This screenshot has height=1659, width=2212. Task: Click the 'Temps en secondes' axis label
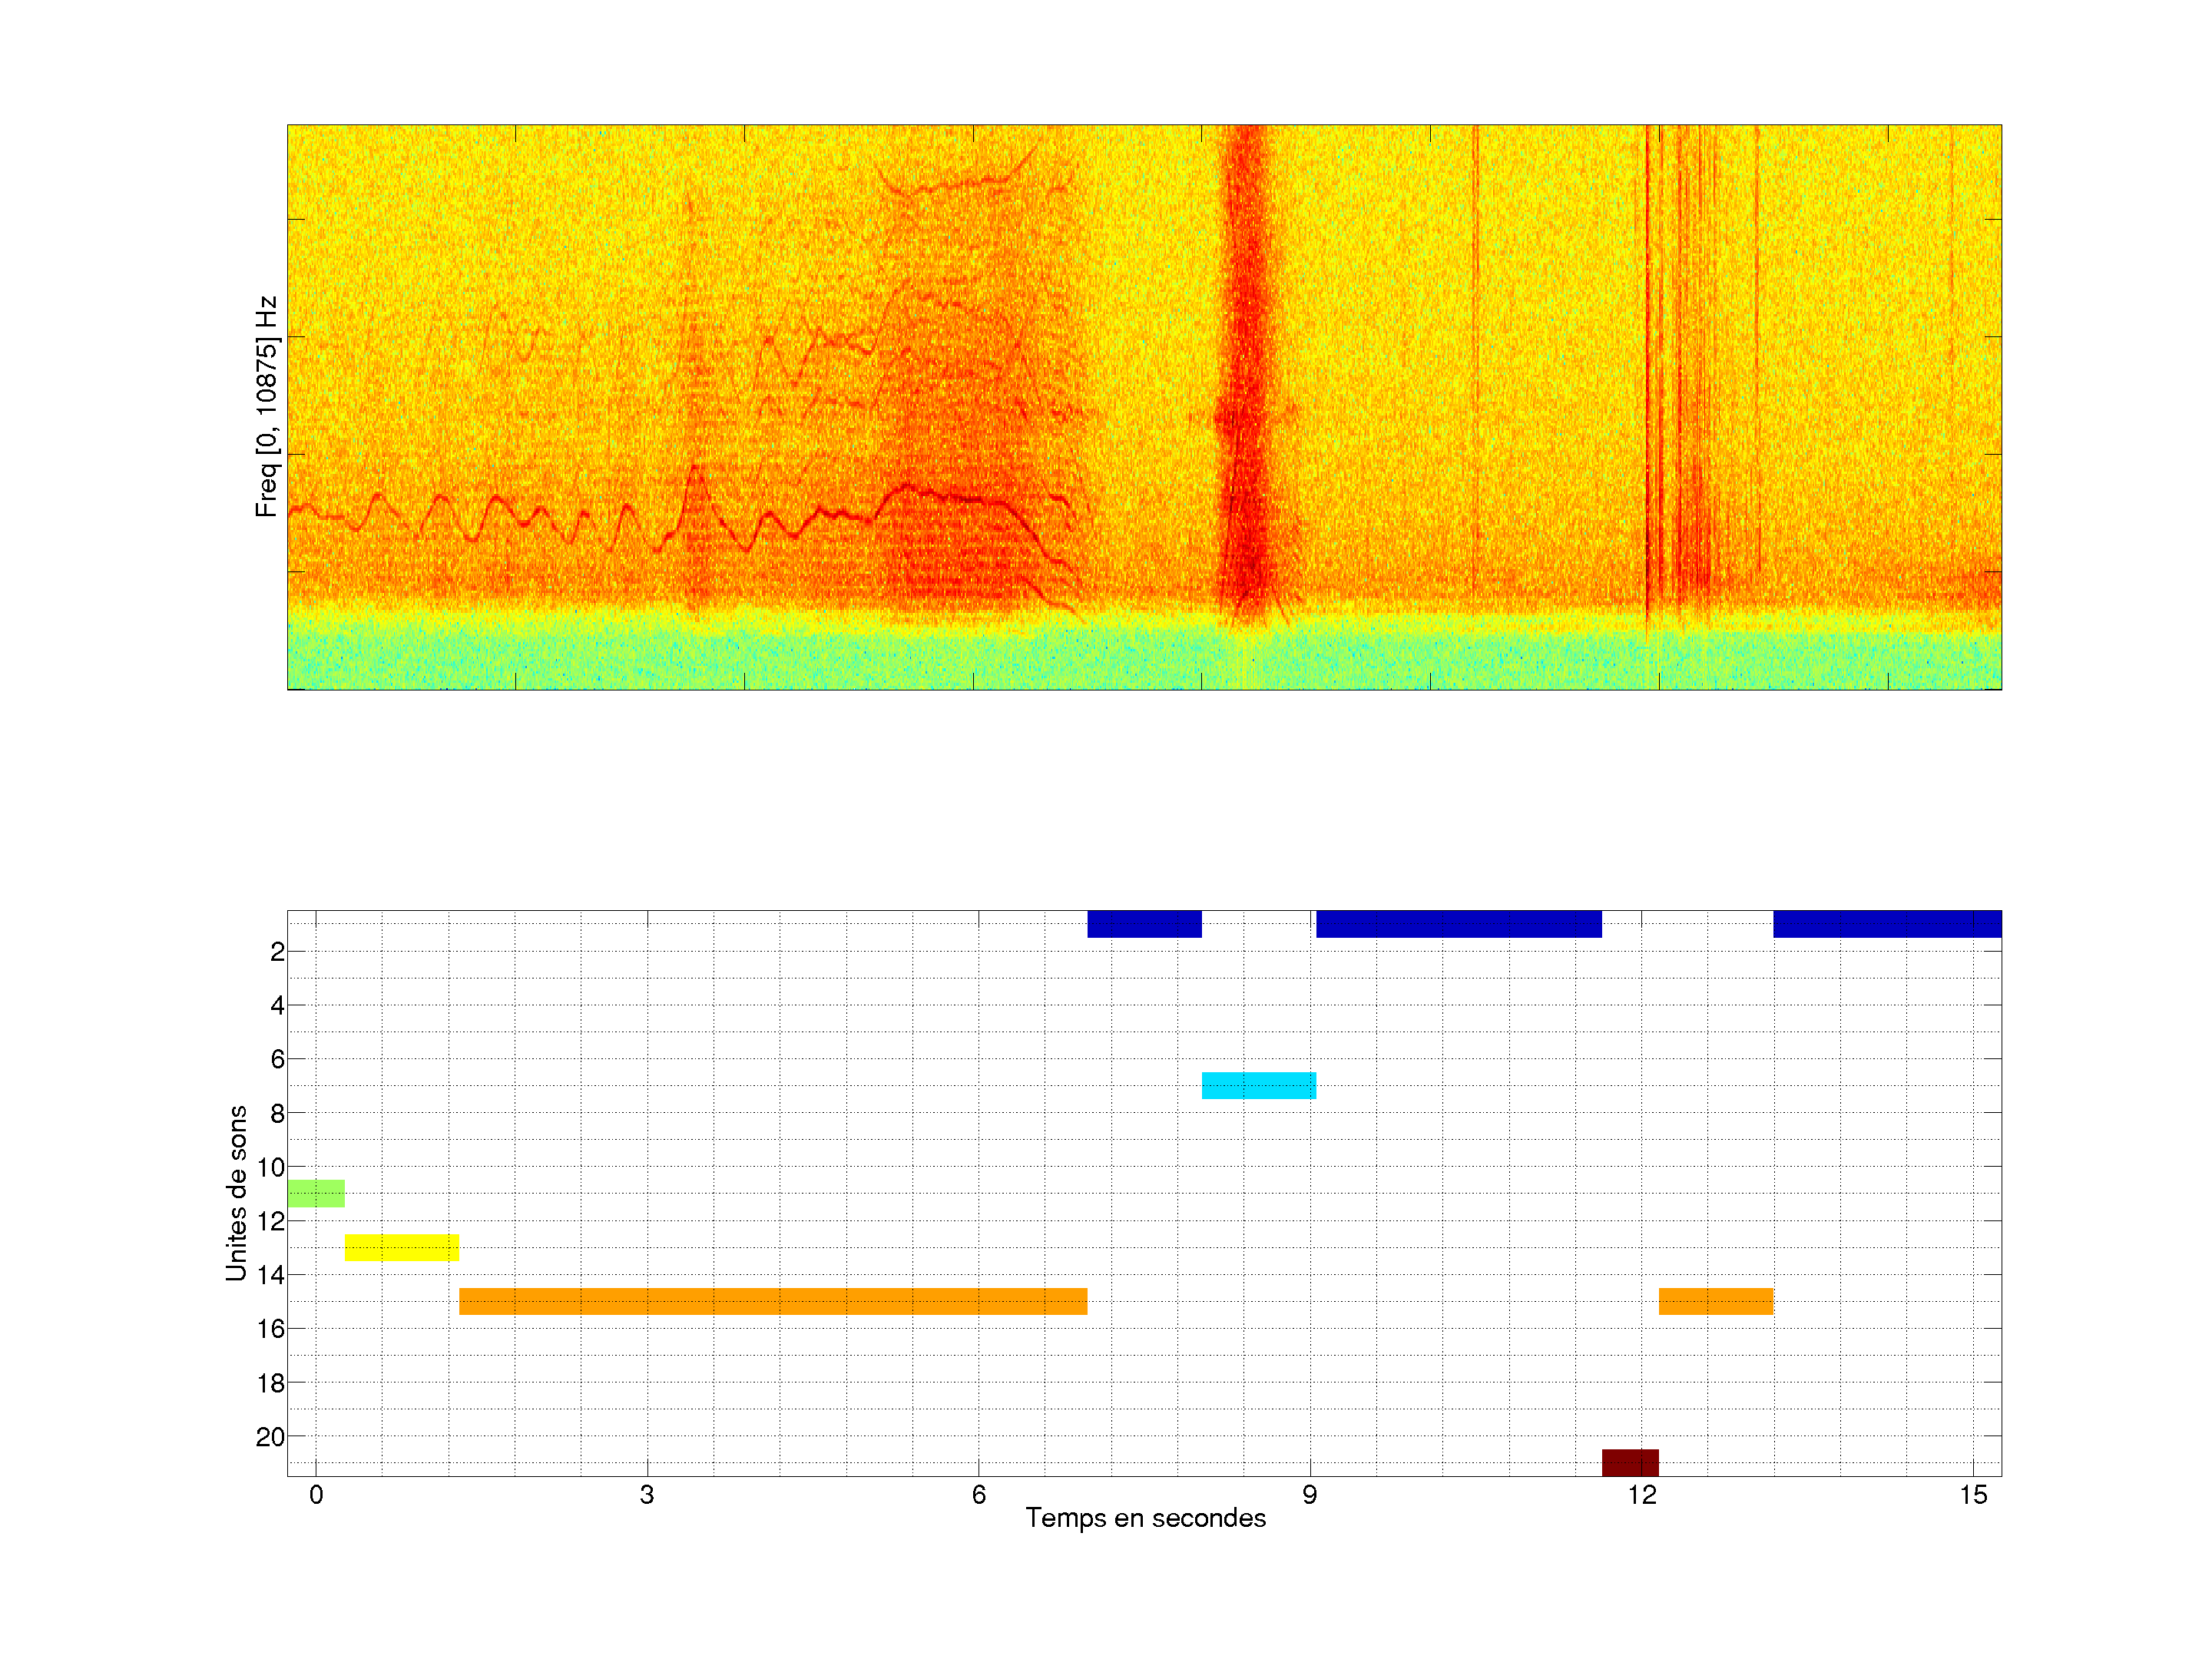(1145, 1518)
